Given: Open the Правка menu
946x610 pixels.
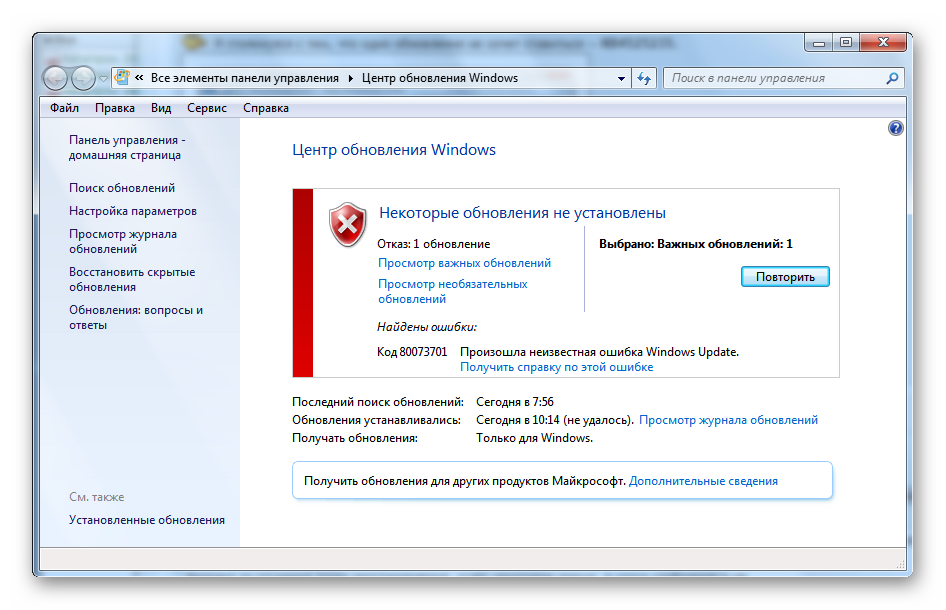Looking at the screenshot, I should (115, 108).
